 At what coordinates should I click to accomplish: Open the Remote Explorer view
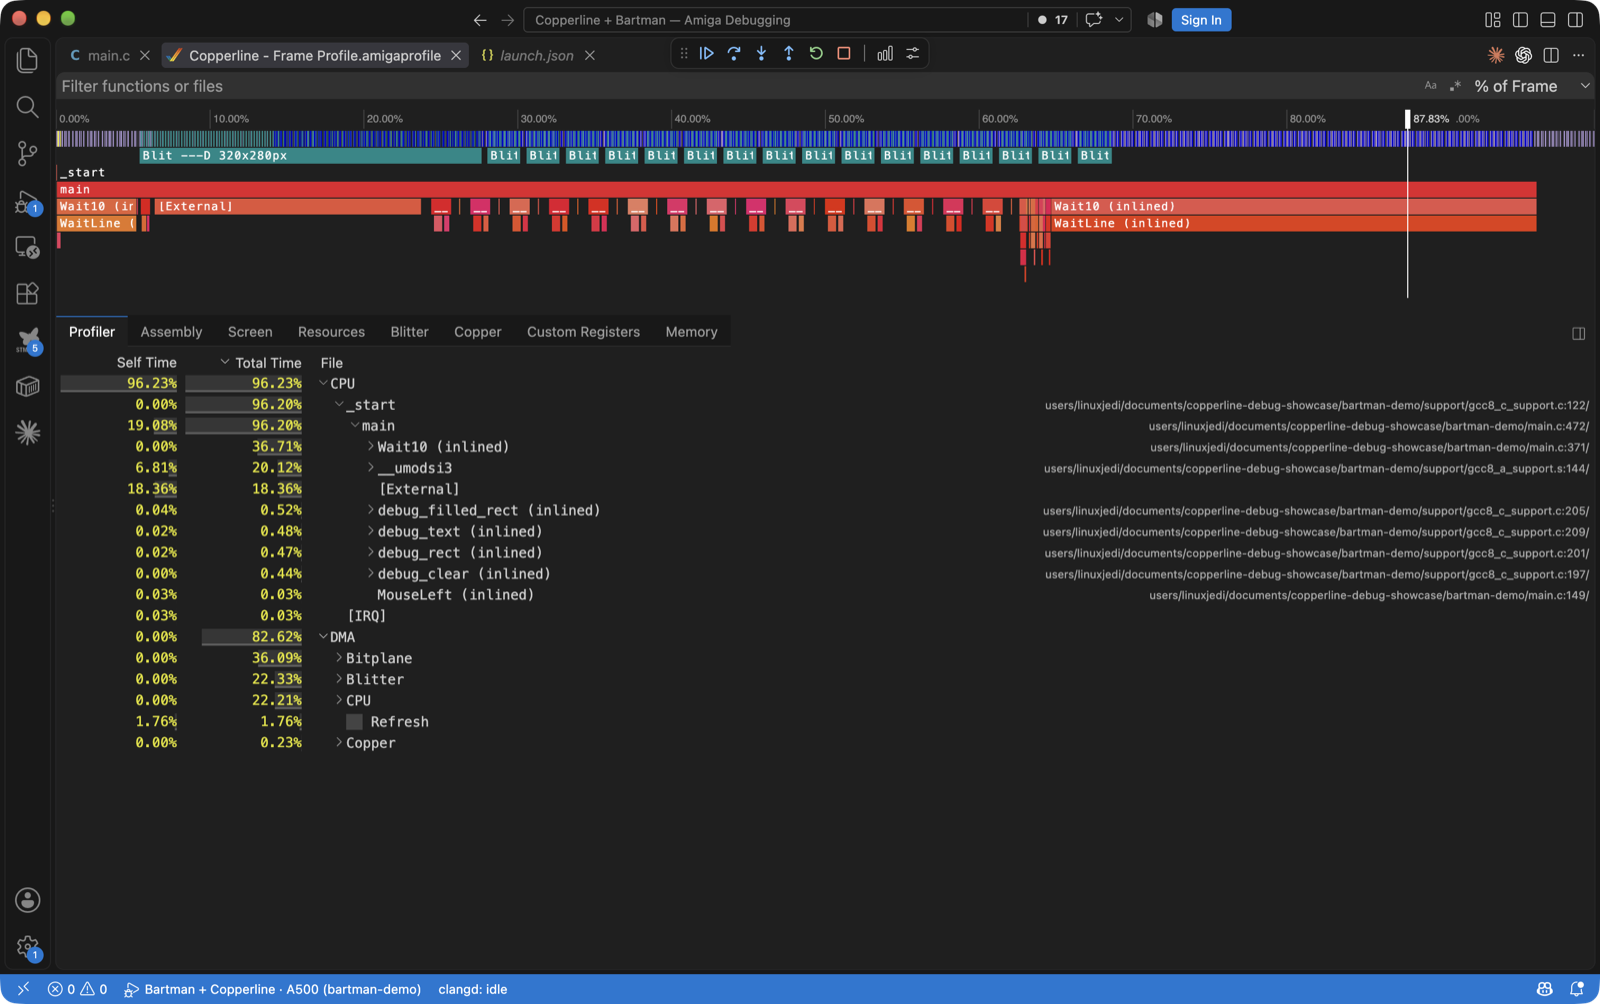27,247
